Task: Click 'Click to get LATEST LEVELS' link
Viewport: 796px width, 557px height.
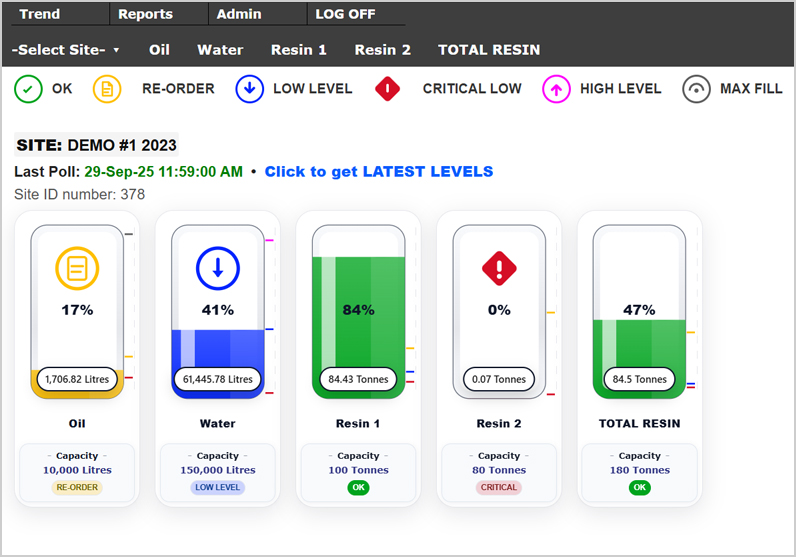Action: click(x=379, y=172)
